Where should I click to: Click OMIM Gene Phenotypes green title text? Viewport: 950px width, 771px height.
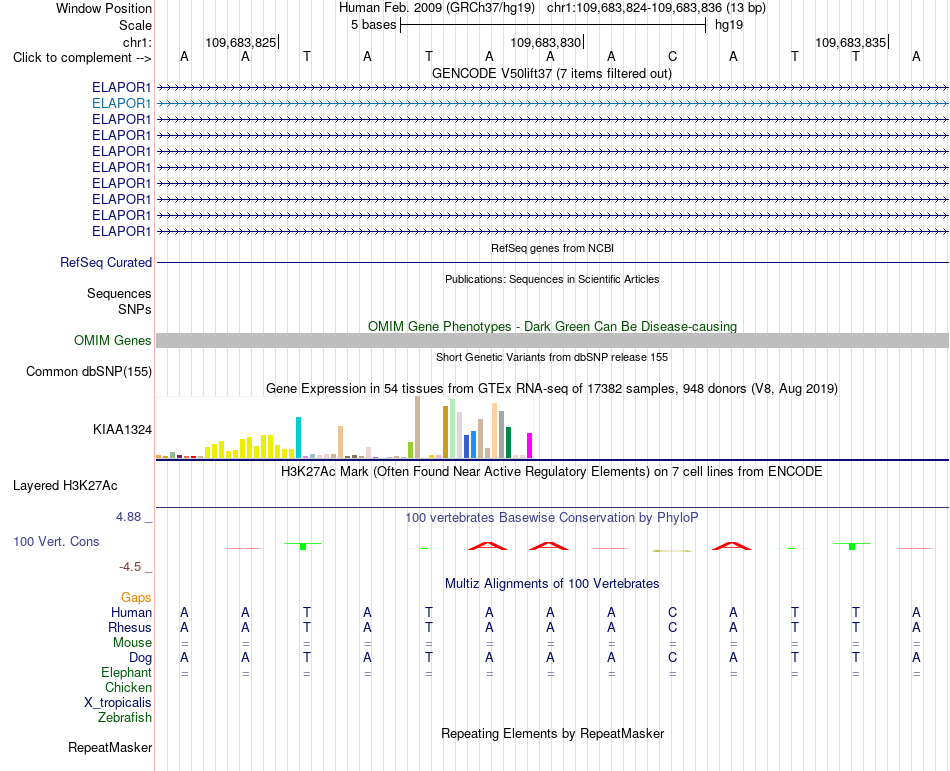552,326
